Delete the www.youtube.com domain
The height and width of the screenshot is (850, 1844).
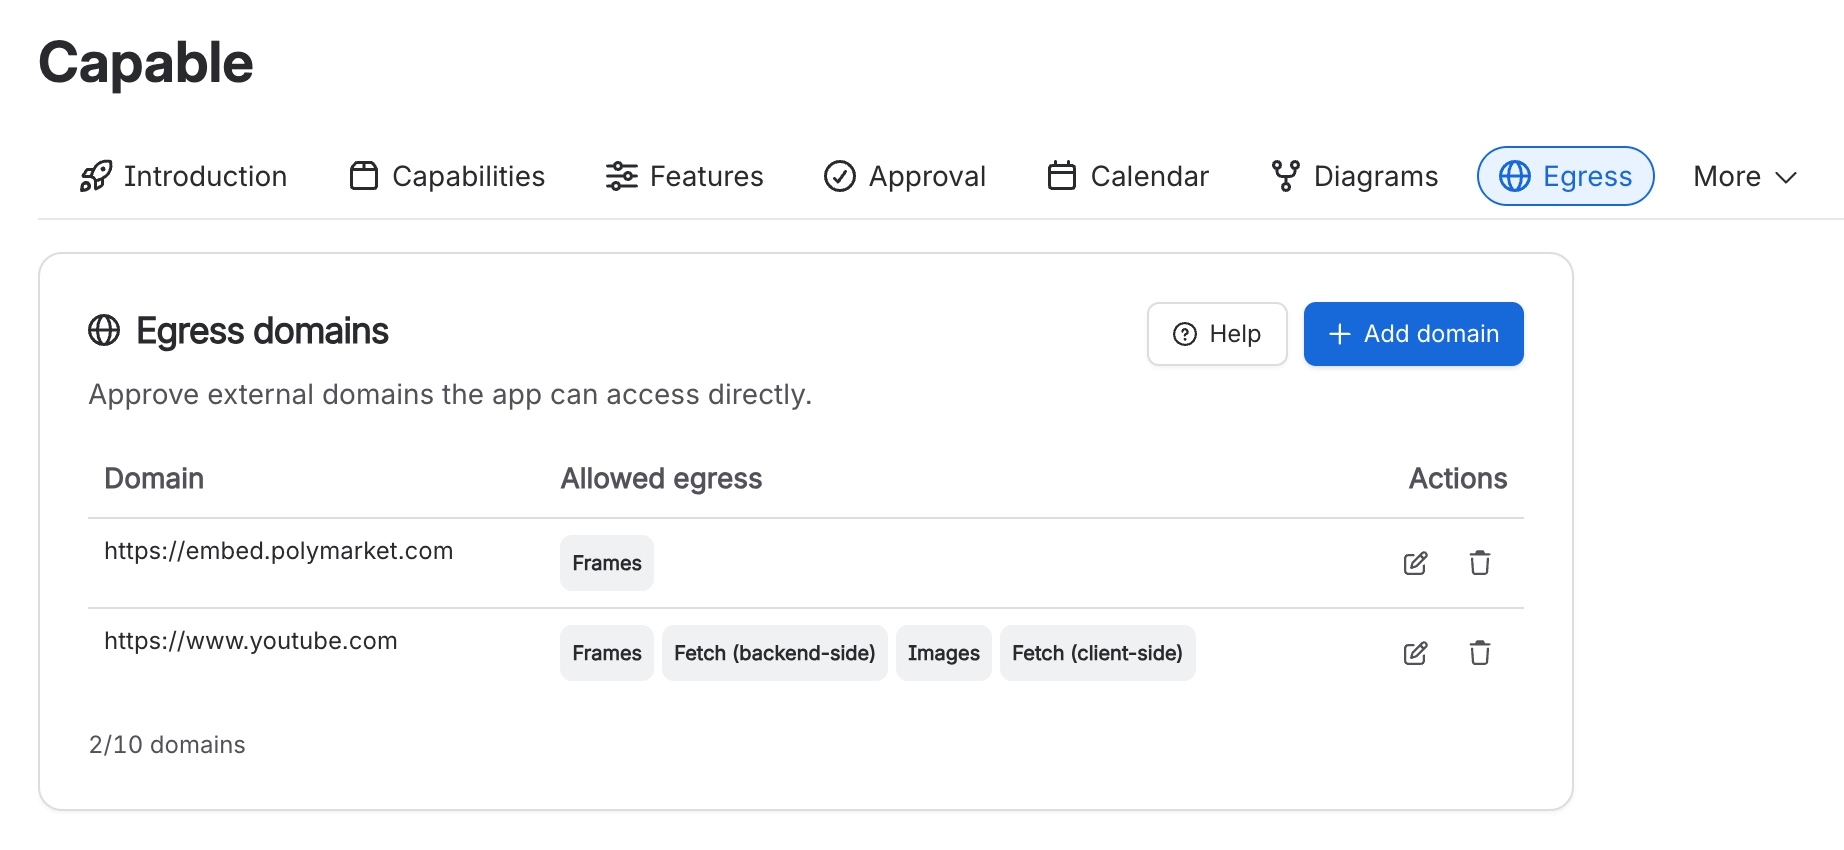[1480, 653]
